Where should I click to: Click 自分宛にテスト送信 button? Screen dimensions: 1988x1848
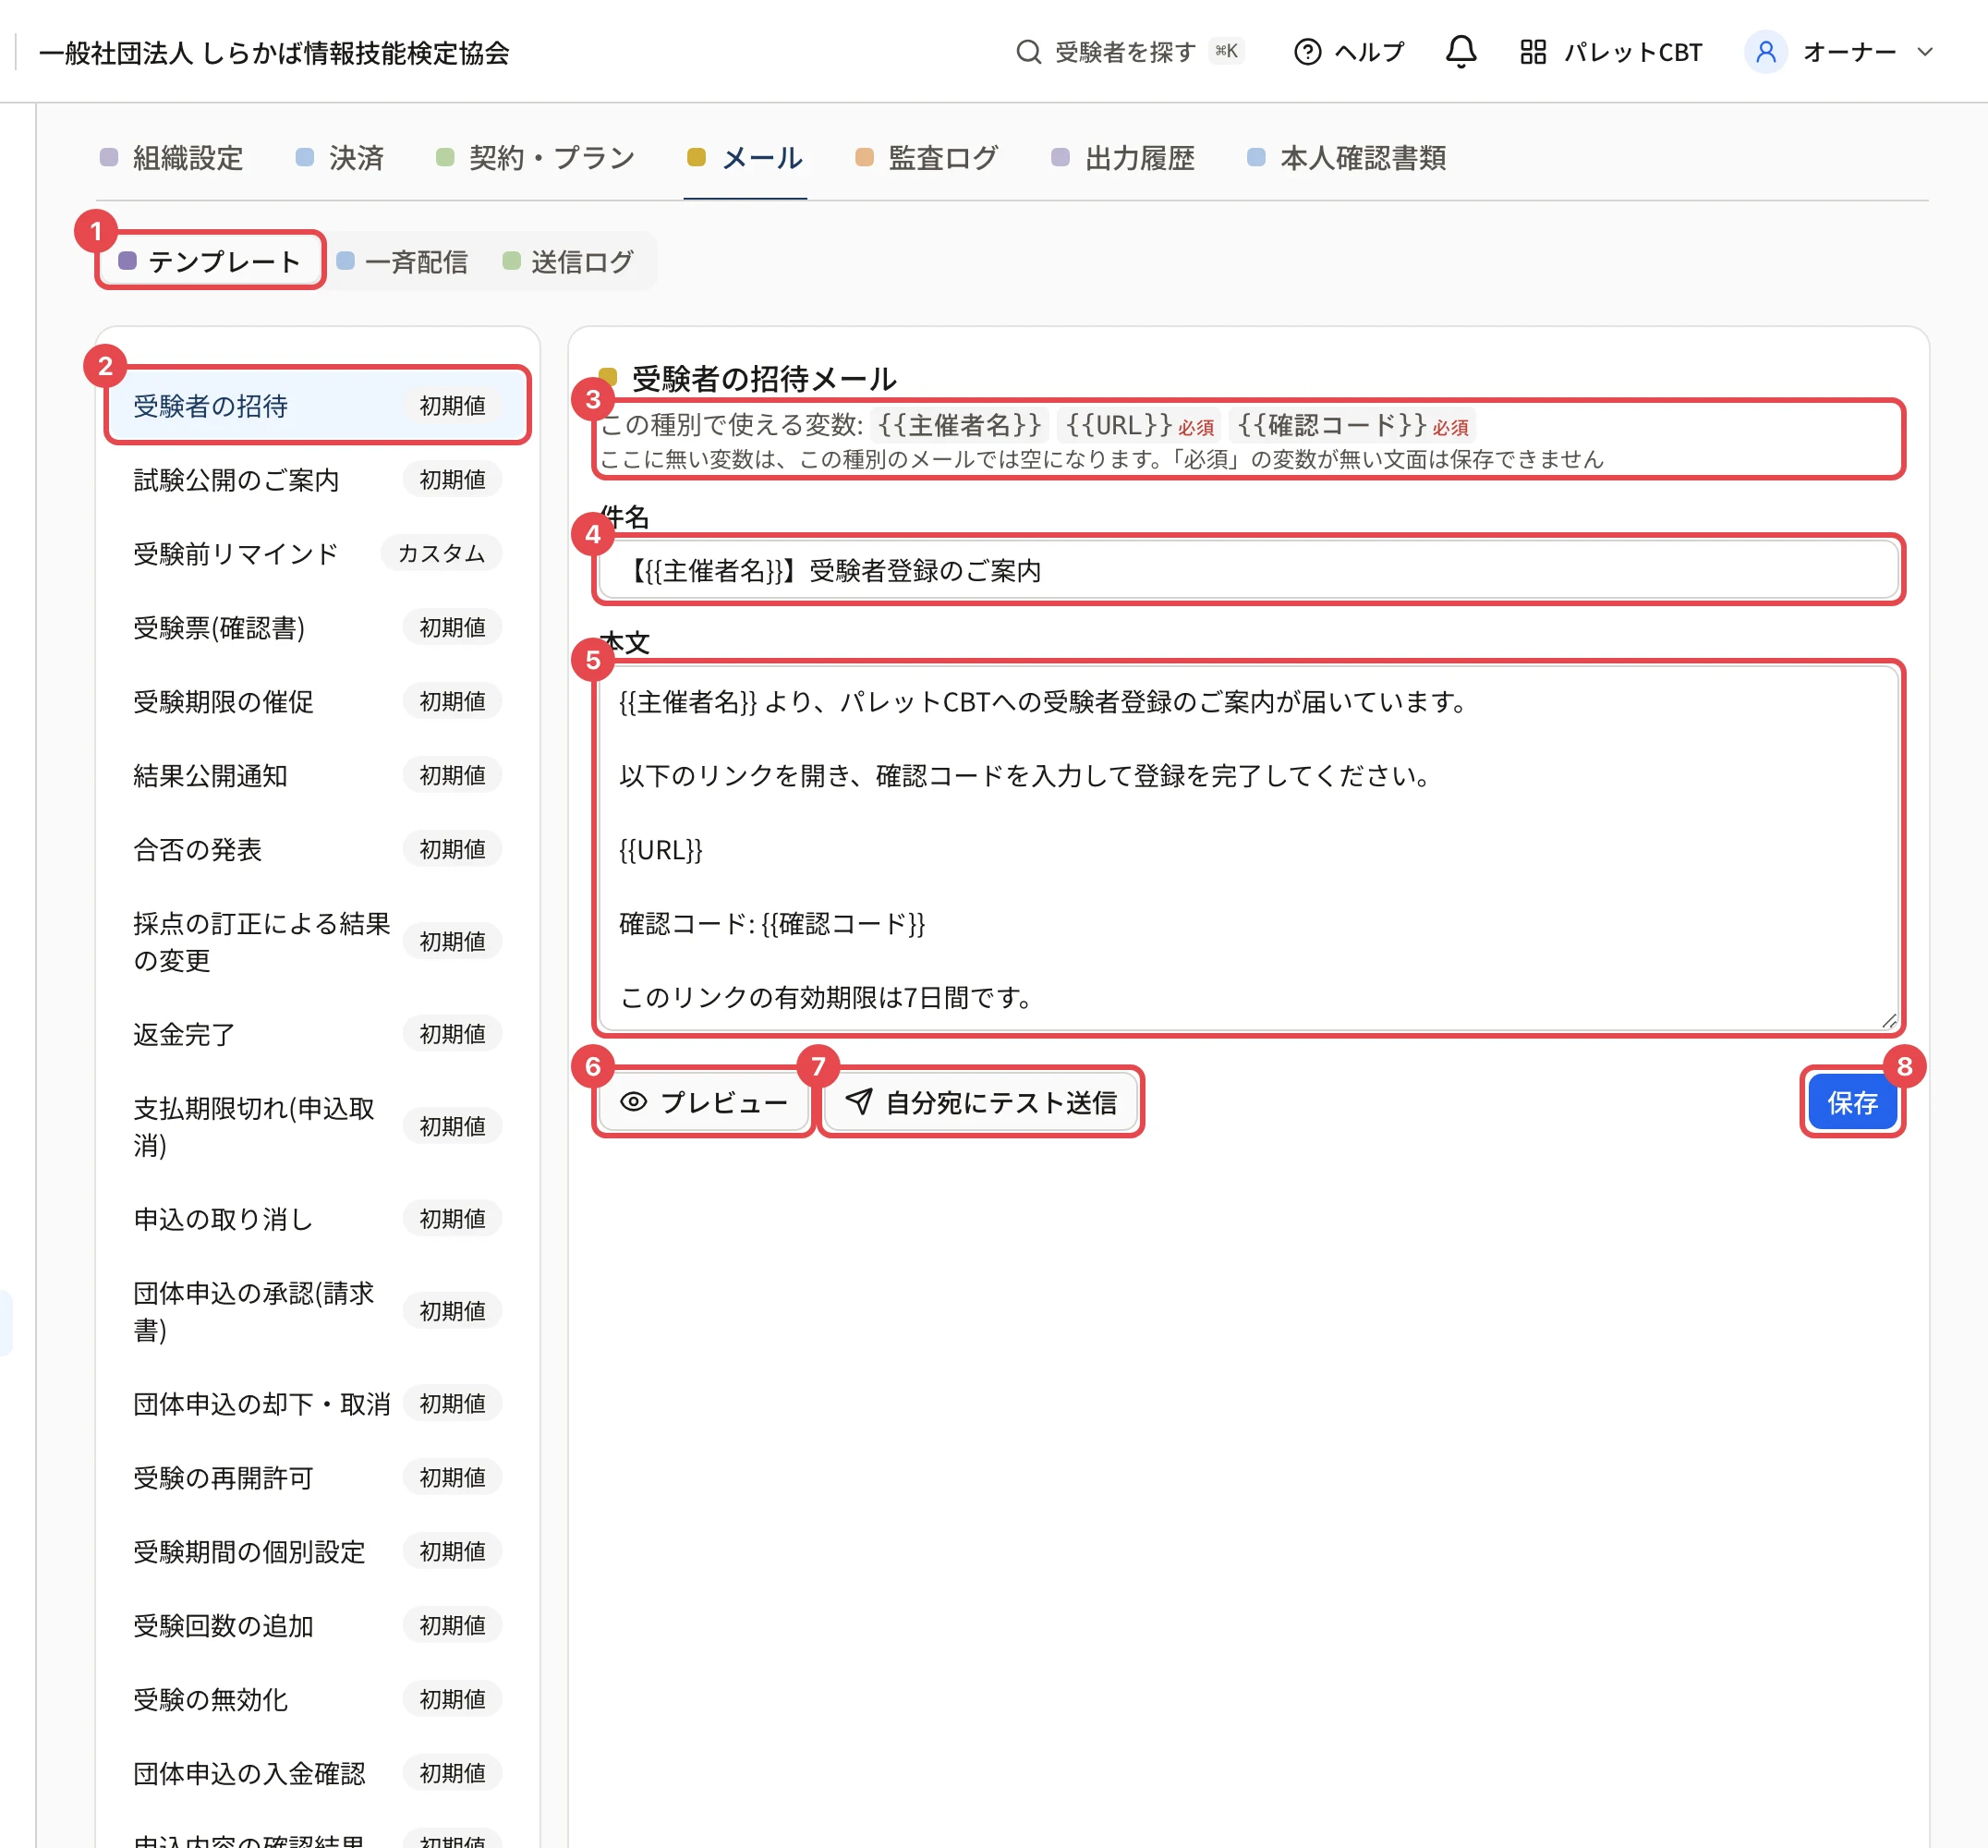(981, 1101)
